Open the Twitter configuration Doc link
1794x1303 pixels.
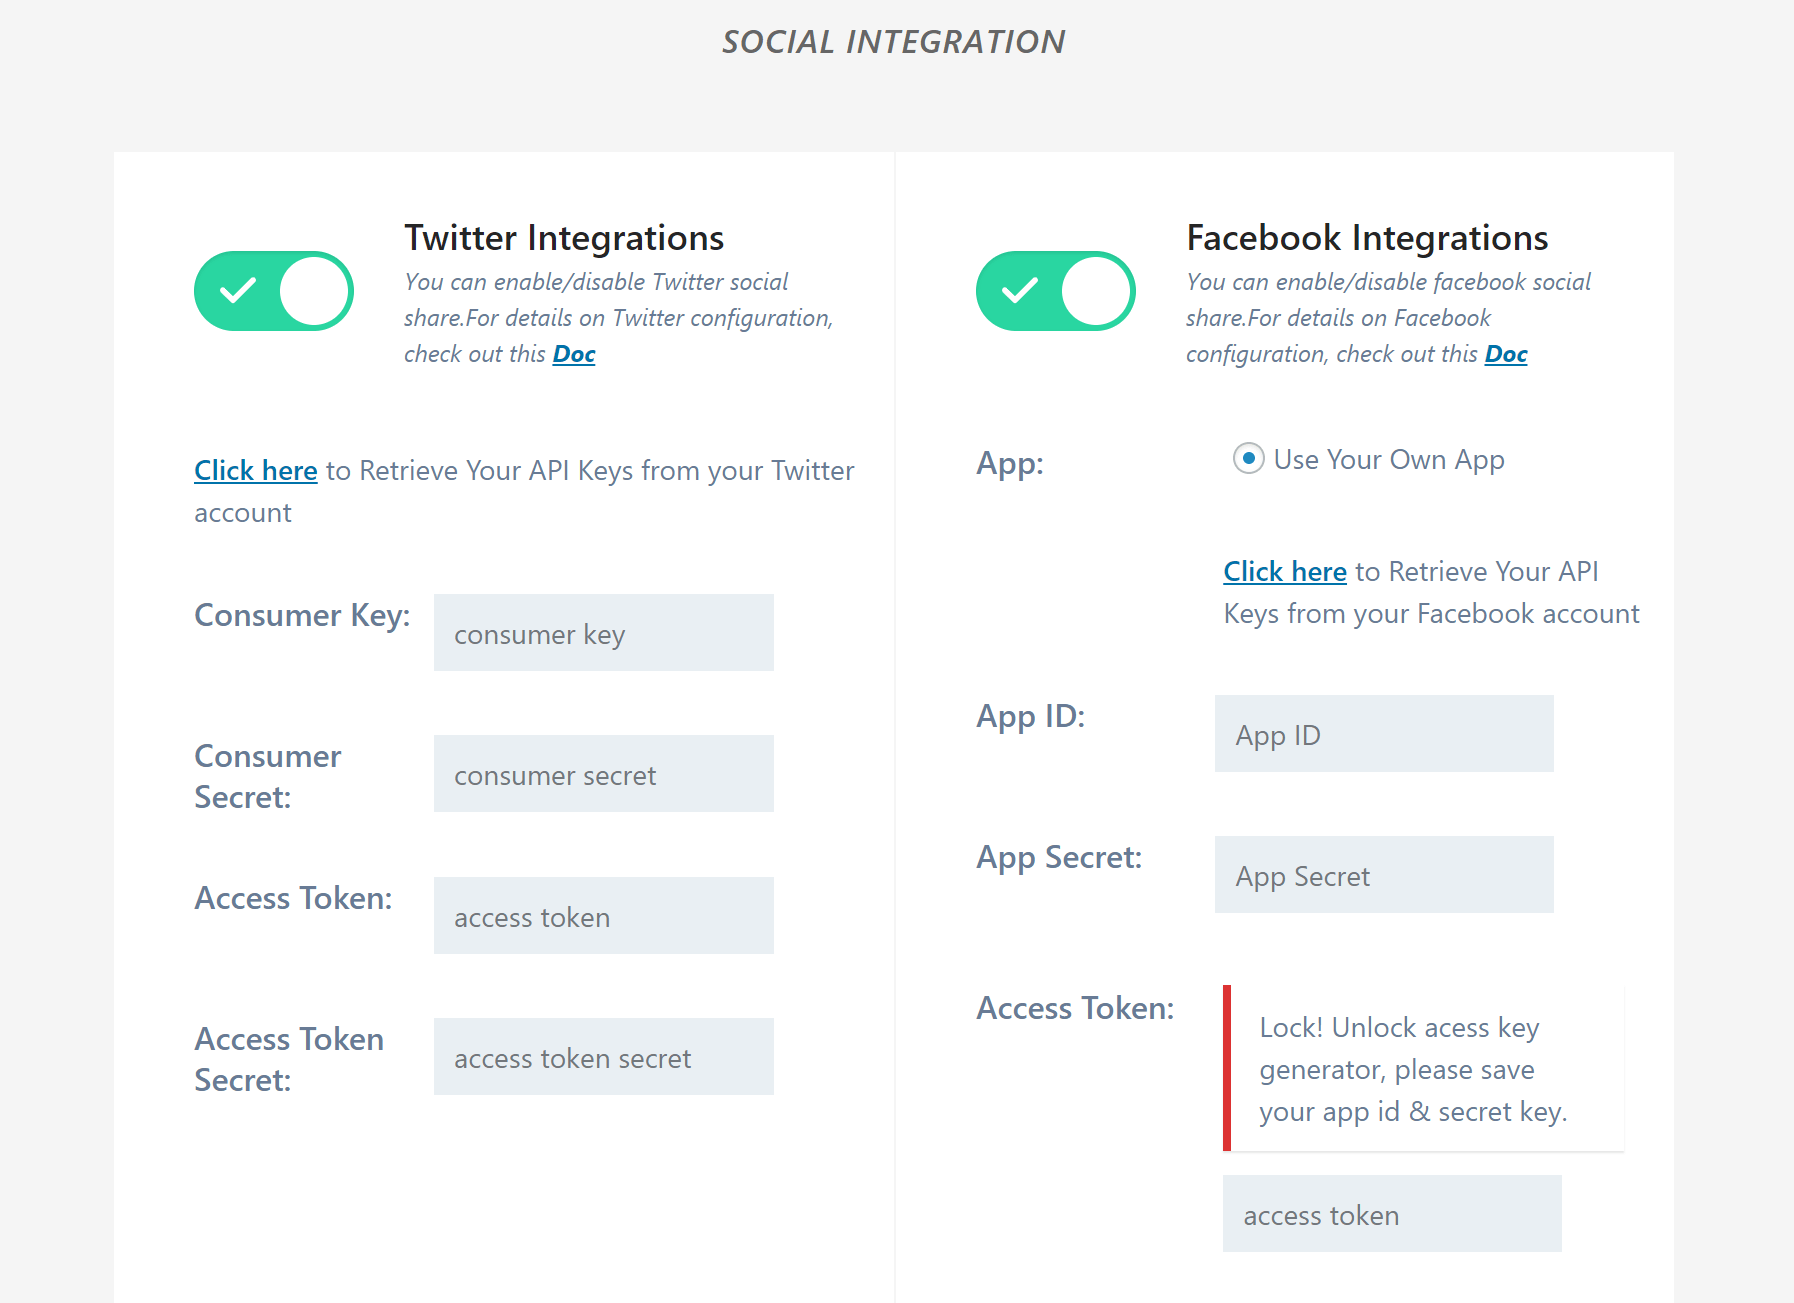coord(574,354)
